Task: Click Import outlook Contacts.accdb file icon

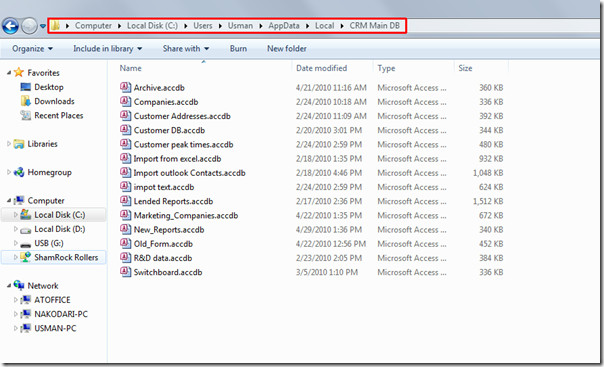Action: (x=125, y=173)
